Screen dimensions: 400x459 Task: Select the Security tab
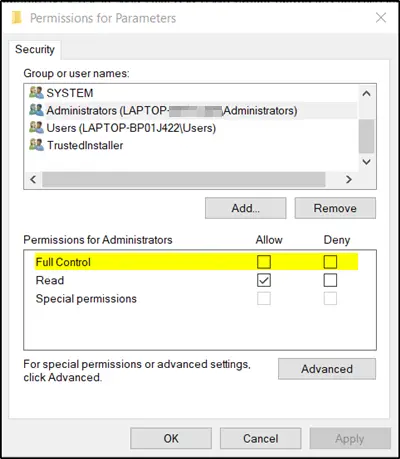[x=35, y=49]
